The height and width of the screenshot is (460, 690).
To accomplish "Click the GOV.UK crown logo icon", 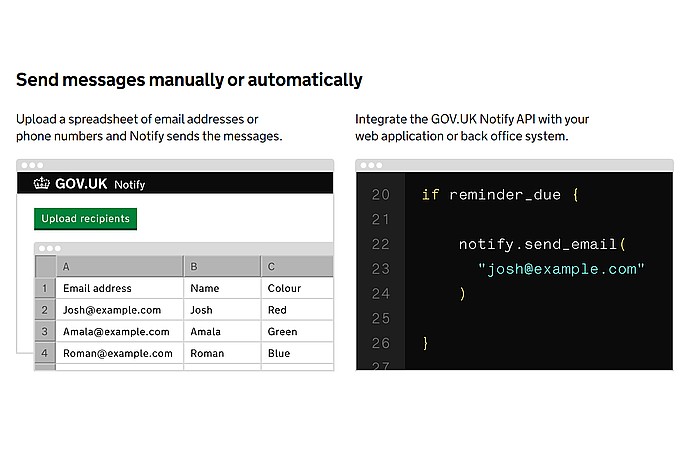I will click(x=42, y=183).
